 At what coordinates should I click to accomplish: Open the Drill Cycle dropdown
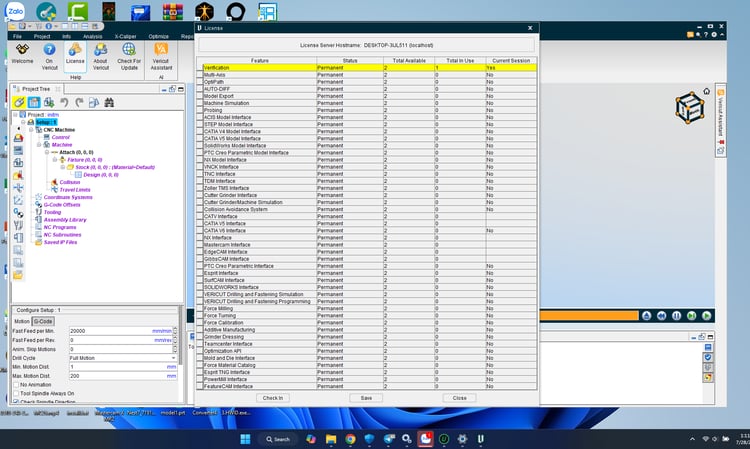(123, 358)
